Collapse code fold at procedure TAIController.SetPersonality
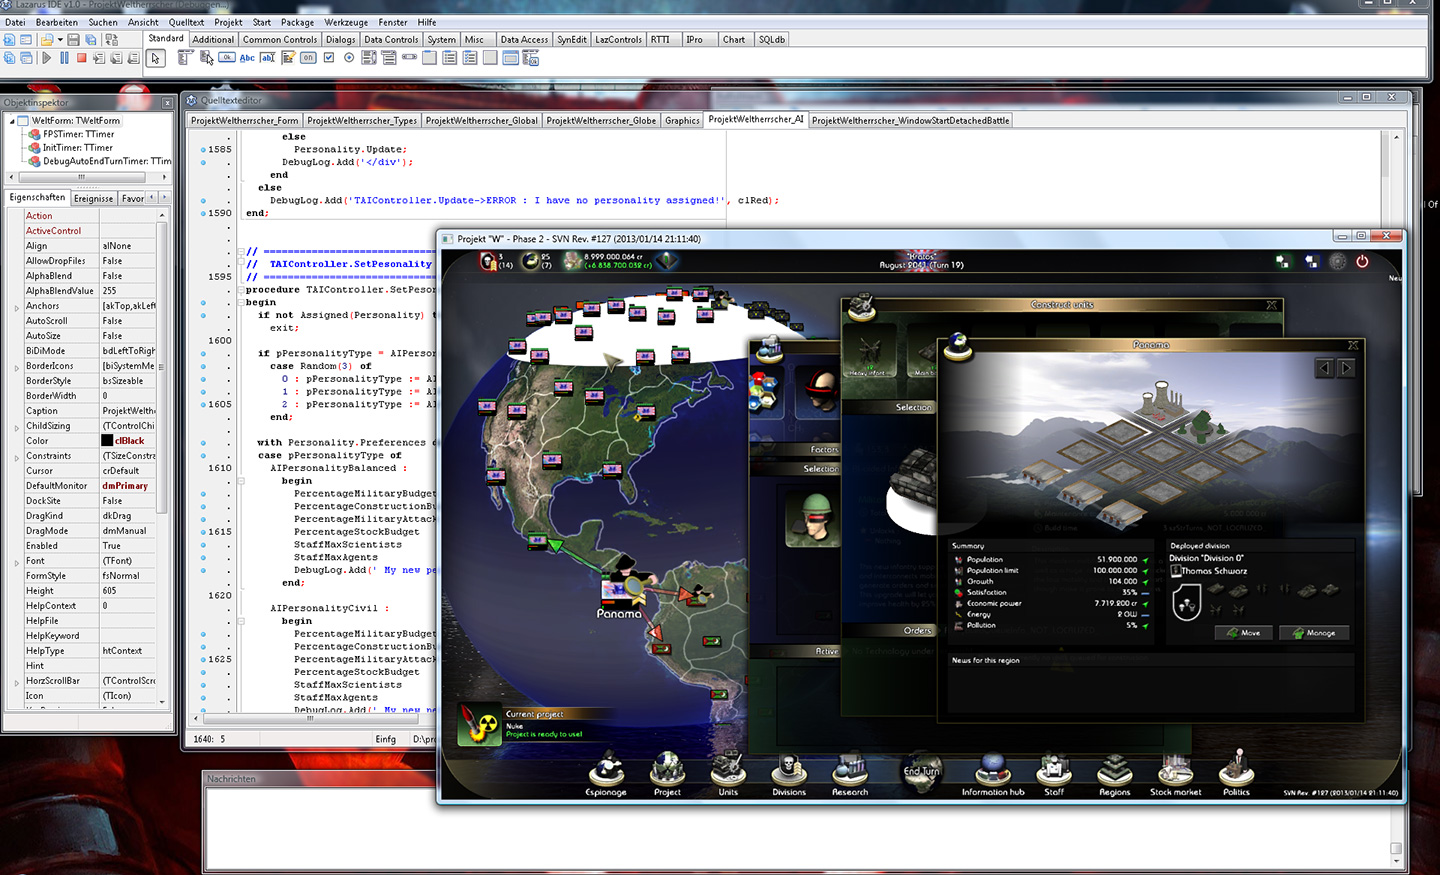This screenshot has width=1440, height=875. (241, 290)
